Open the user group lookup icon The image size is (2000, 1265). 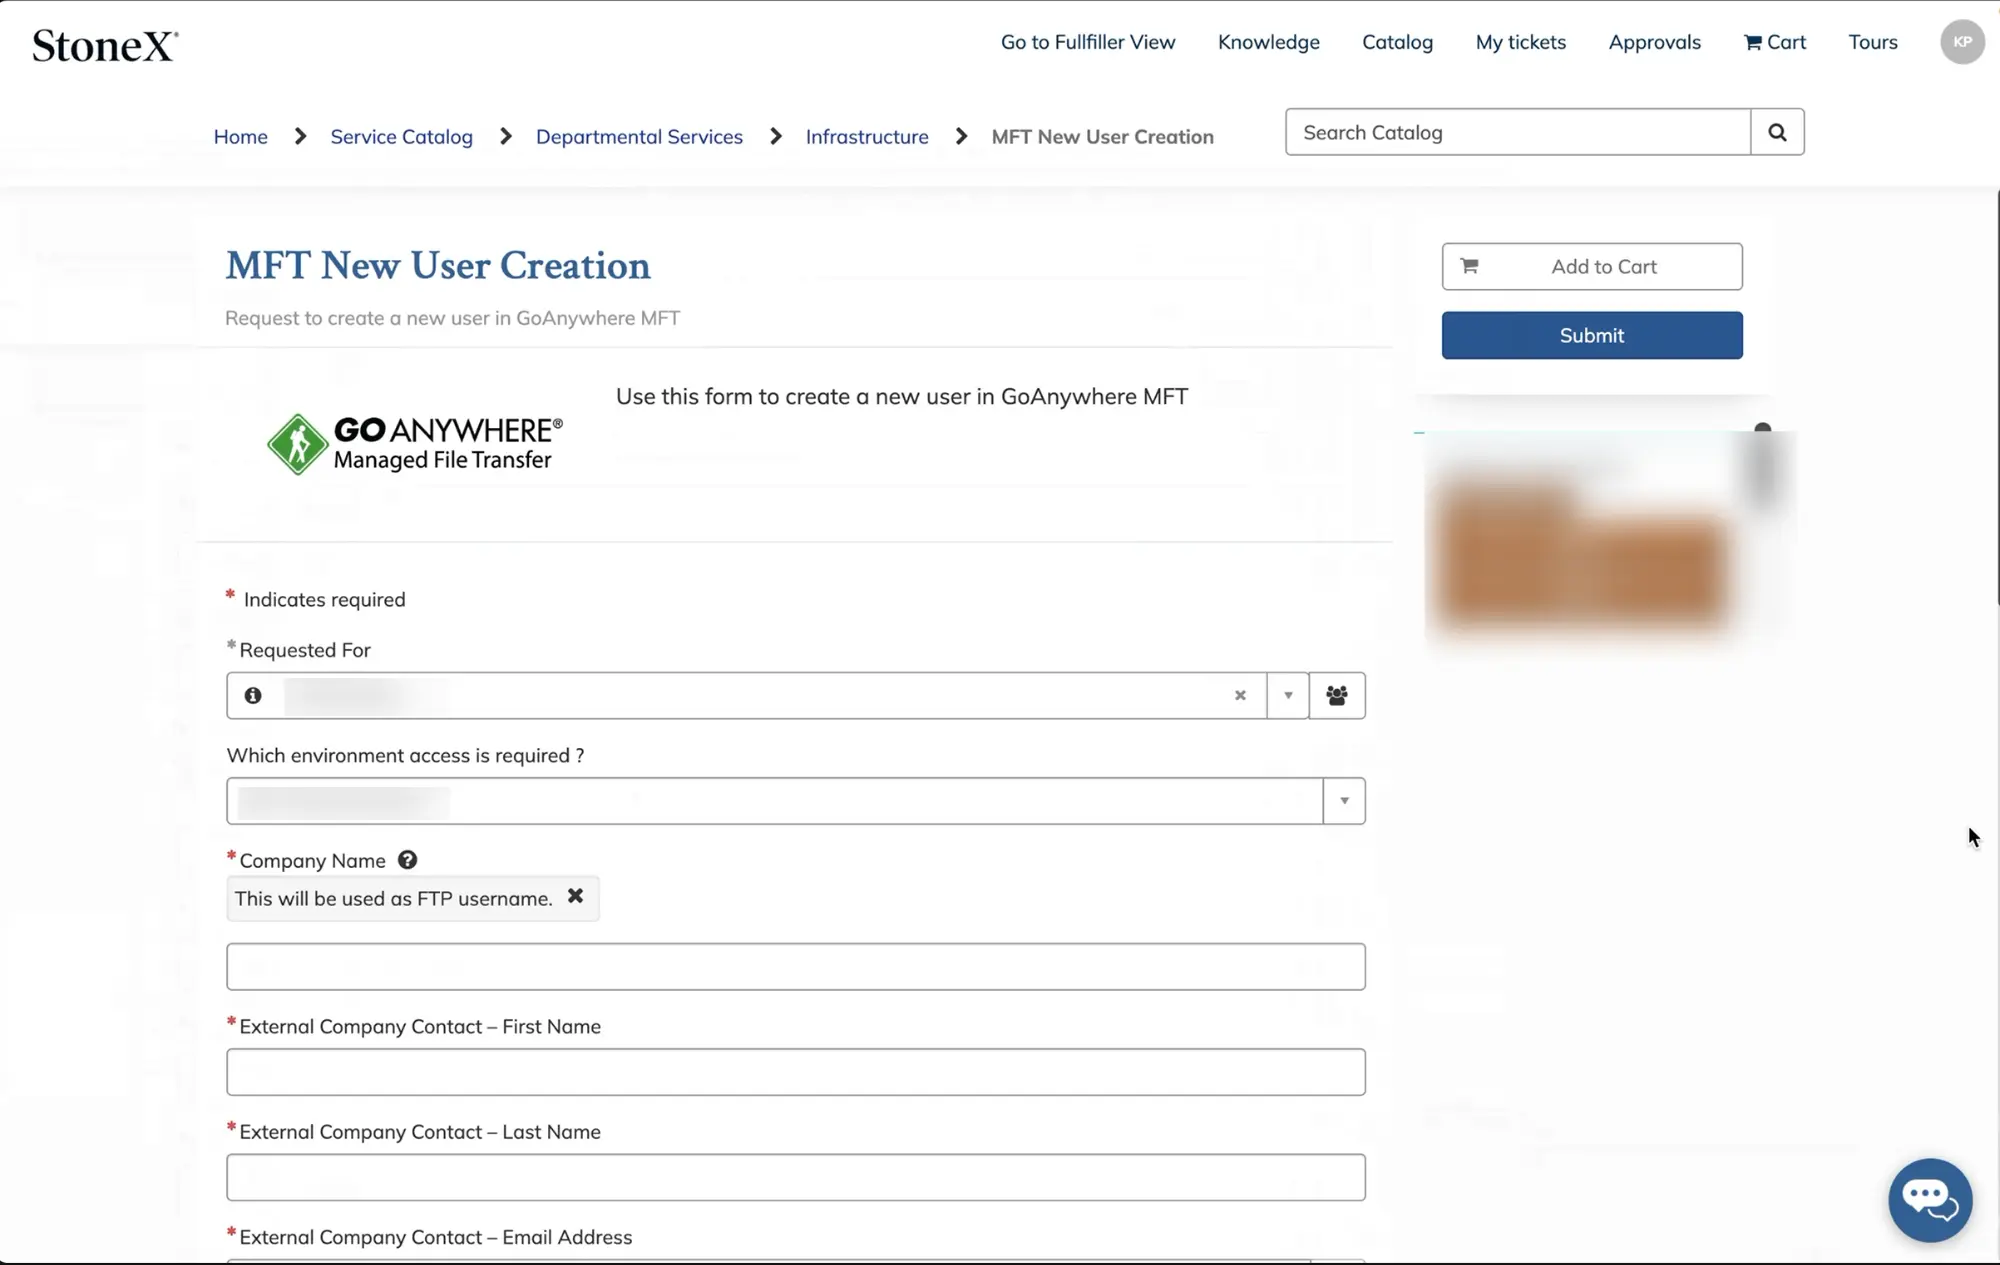tap(1337, 695)
